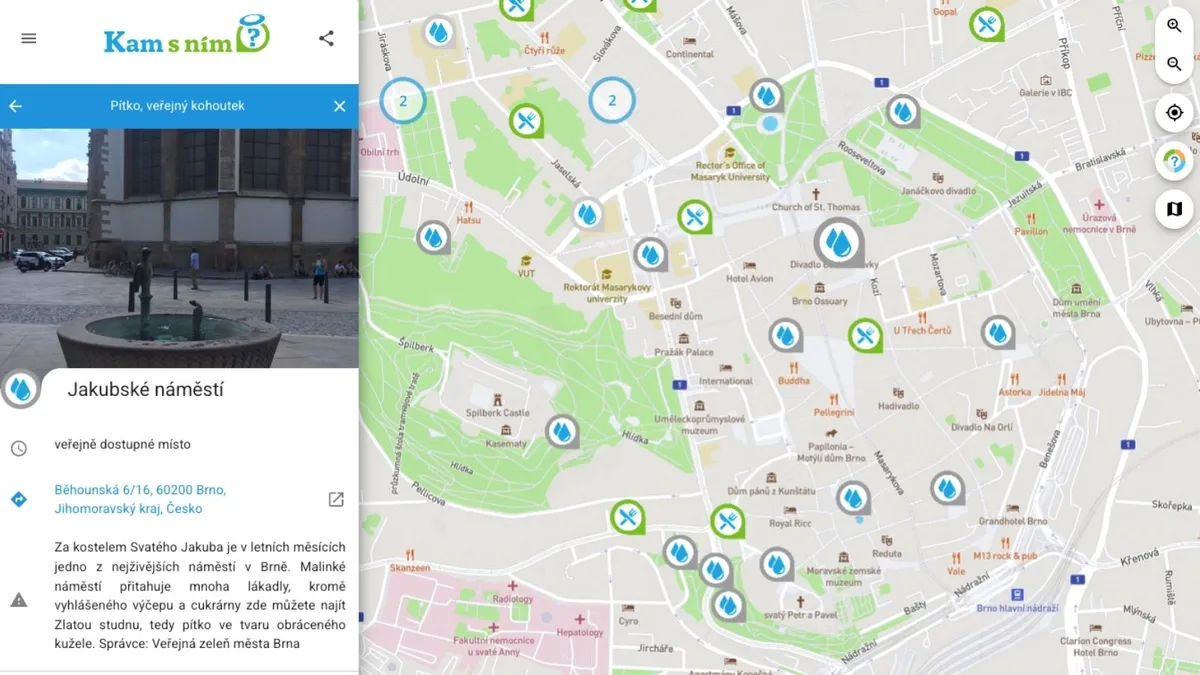
Task: Click the Pražák Palace label
Action: [x=684, y=352]
